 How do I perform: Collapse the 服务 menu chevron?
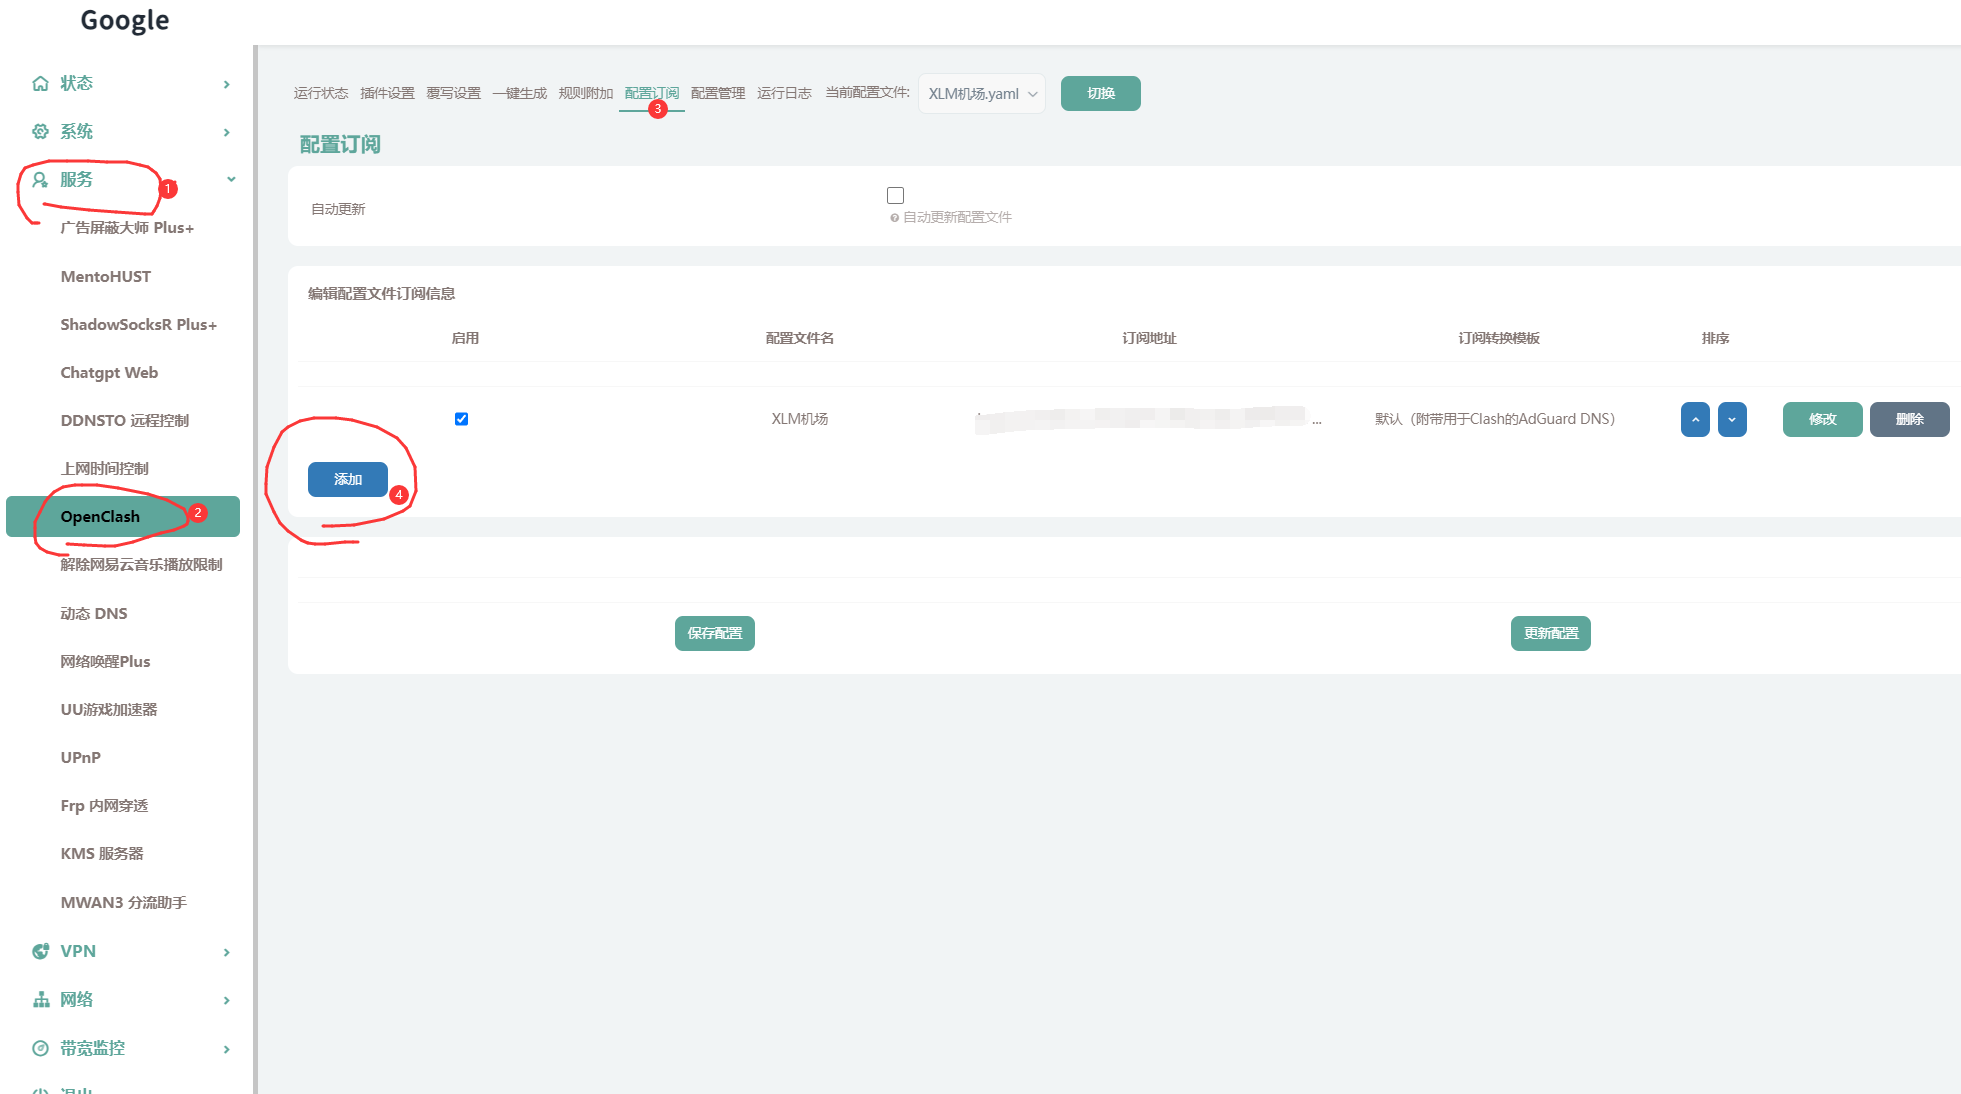click(x=231, y=180)
